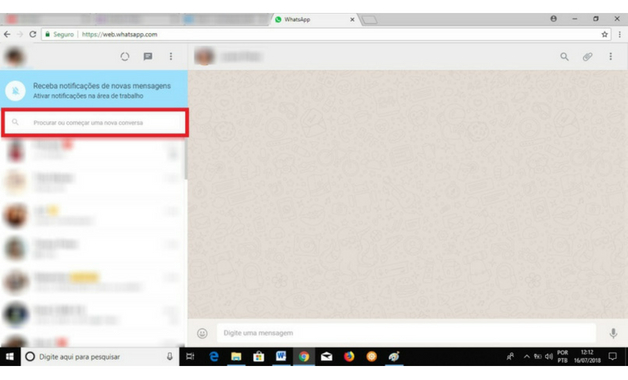Open the clock showing 12:12
Viewport: 628px width, 380px height.
pyautogui.click(x=587, y=356)
